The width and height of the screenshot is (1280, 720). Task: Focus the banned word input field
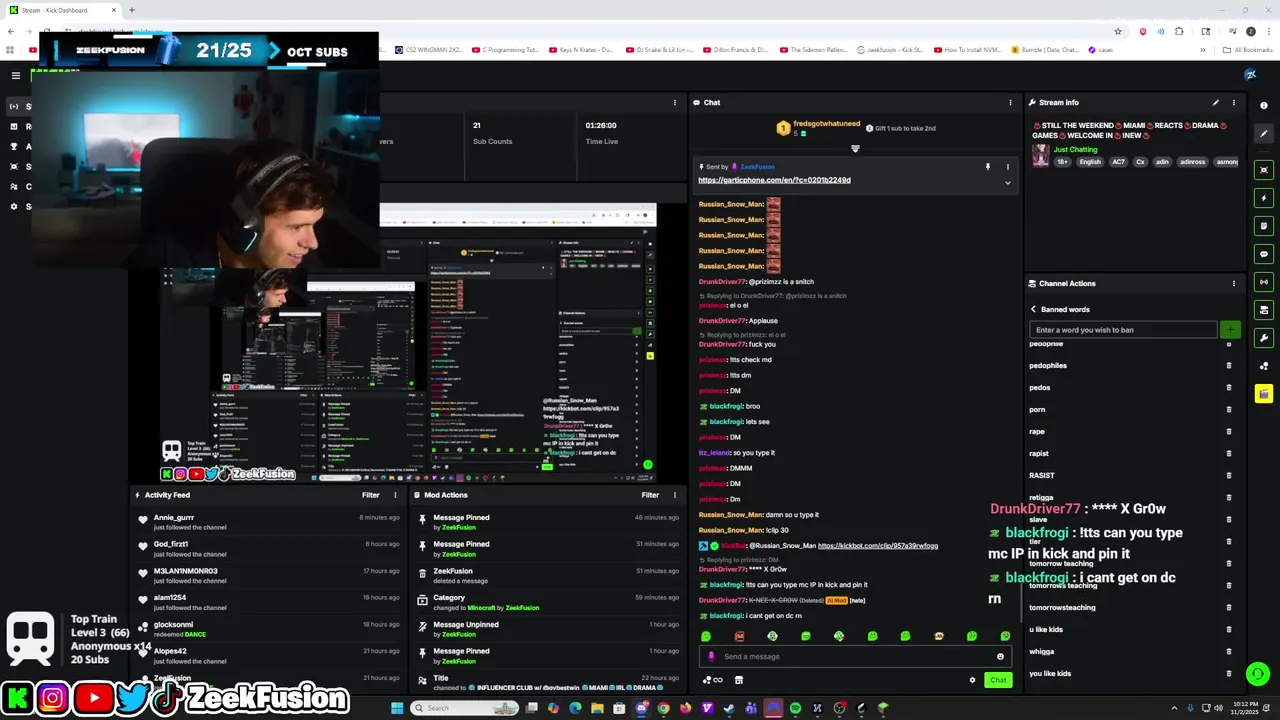(x=1124, y=330)
